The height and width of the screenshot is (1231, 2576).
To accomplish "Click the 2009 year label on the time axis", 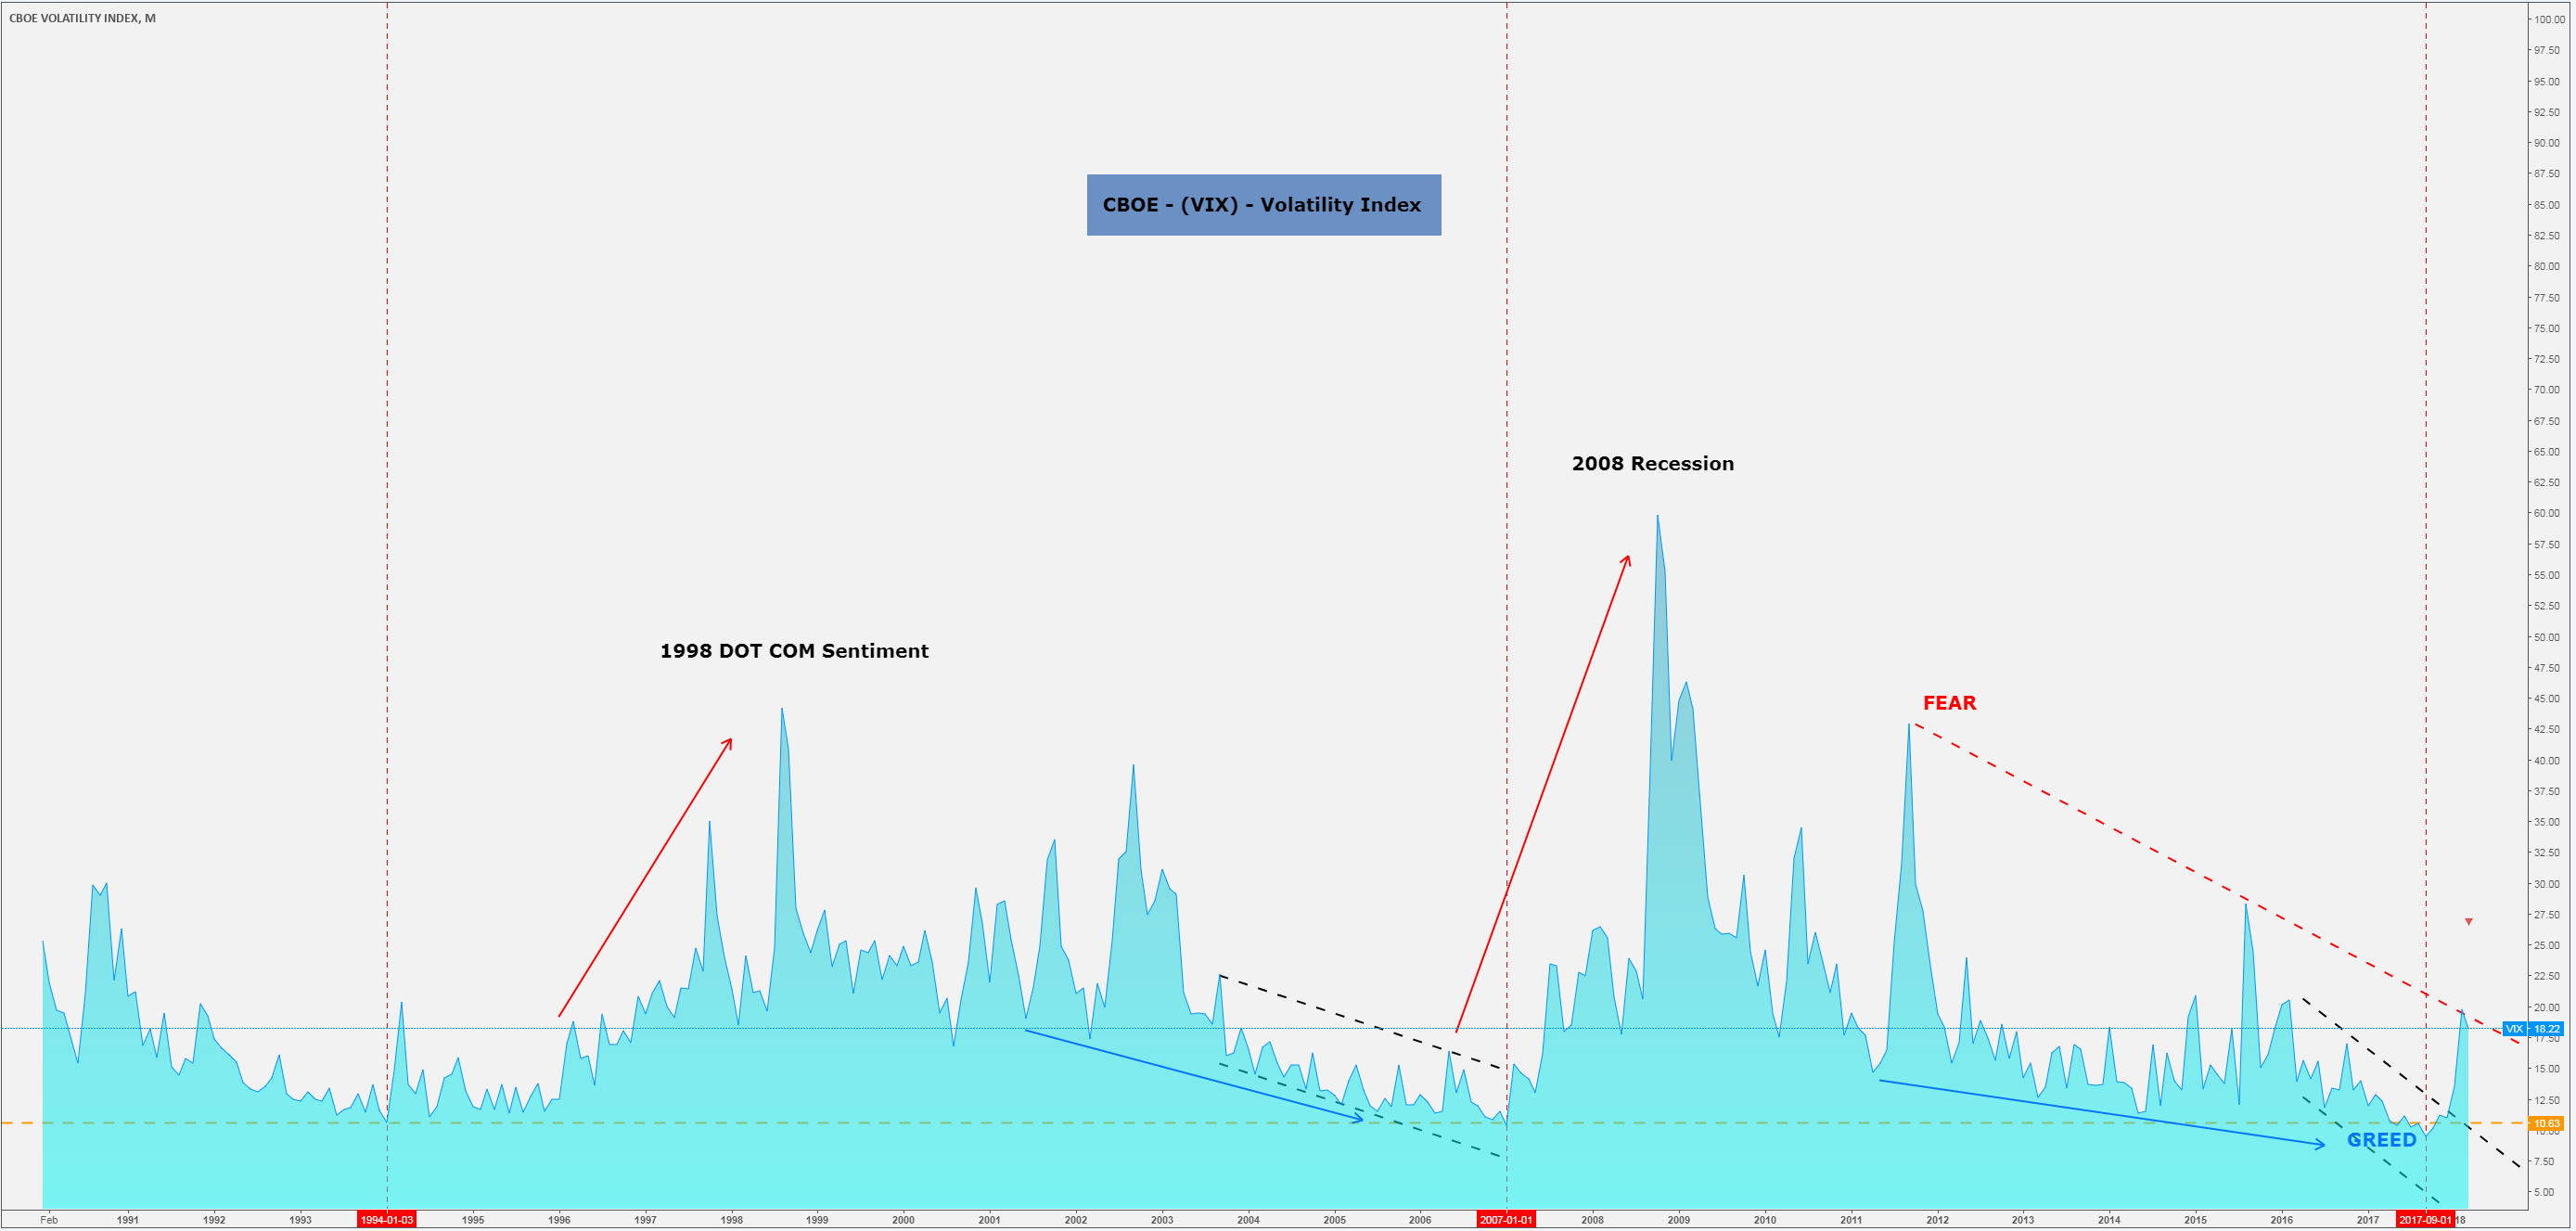I will [1679, 1220].
